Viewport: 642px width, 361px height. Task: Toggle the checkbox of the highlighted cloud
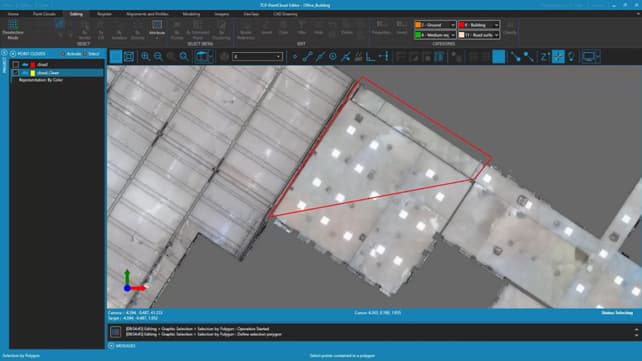16,73
